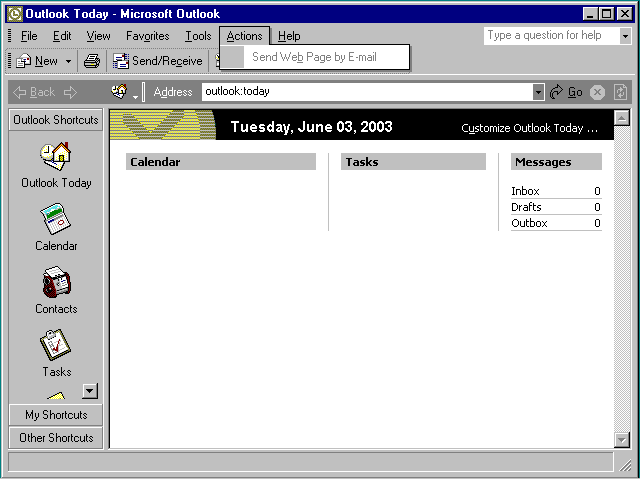Close the open Actions menu
The image size is (640, 480).
pyautogui.click(x=244, y=36)
